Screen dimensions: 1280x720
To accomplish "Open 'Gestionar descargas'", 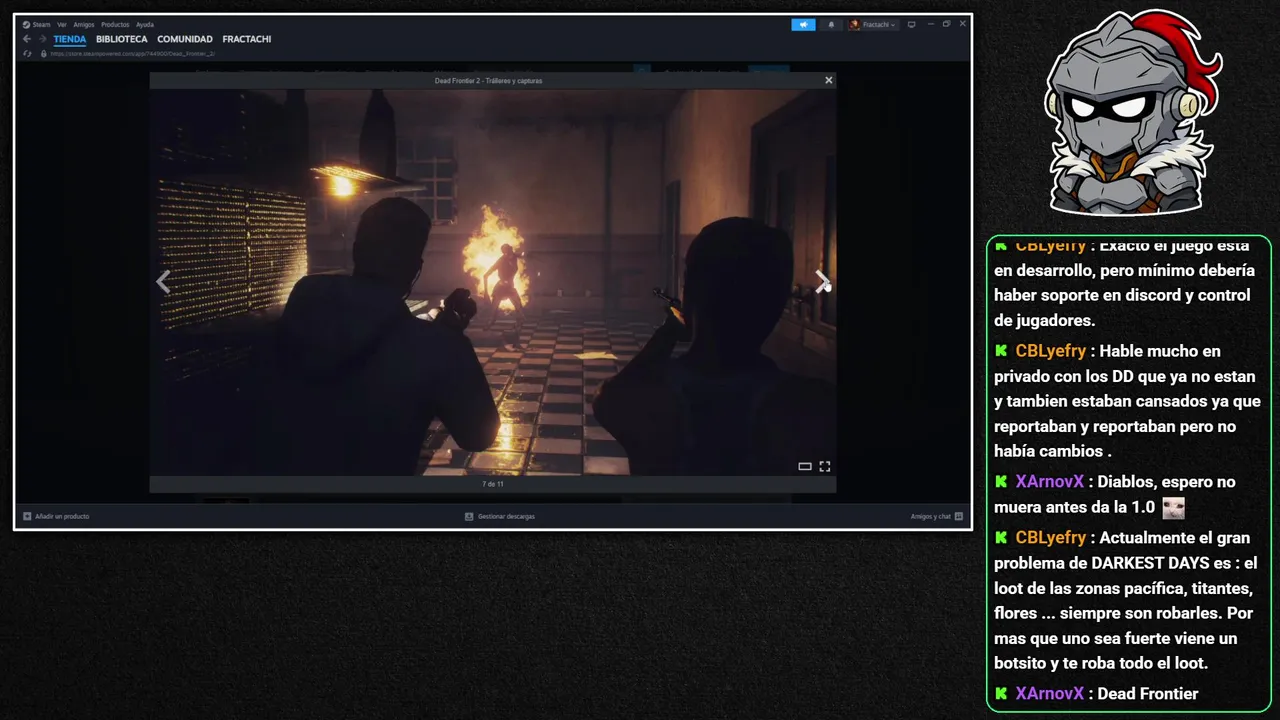I will [500, 516].
